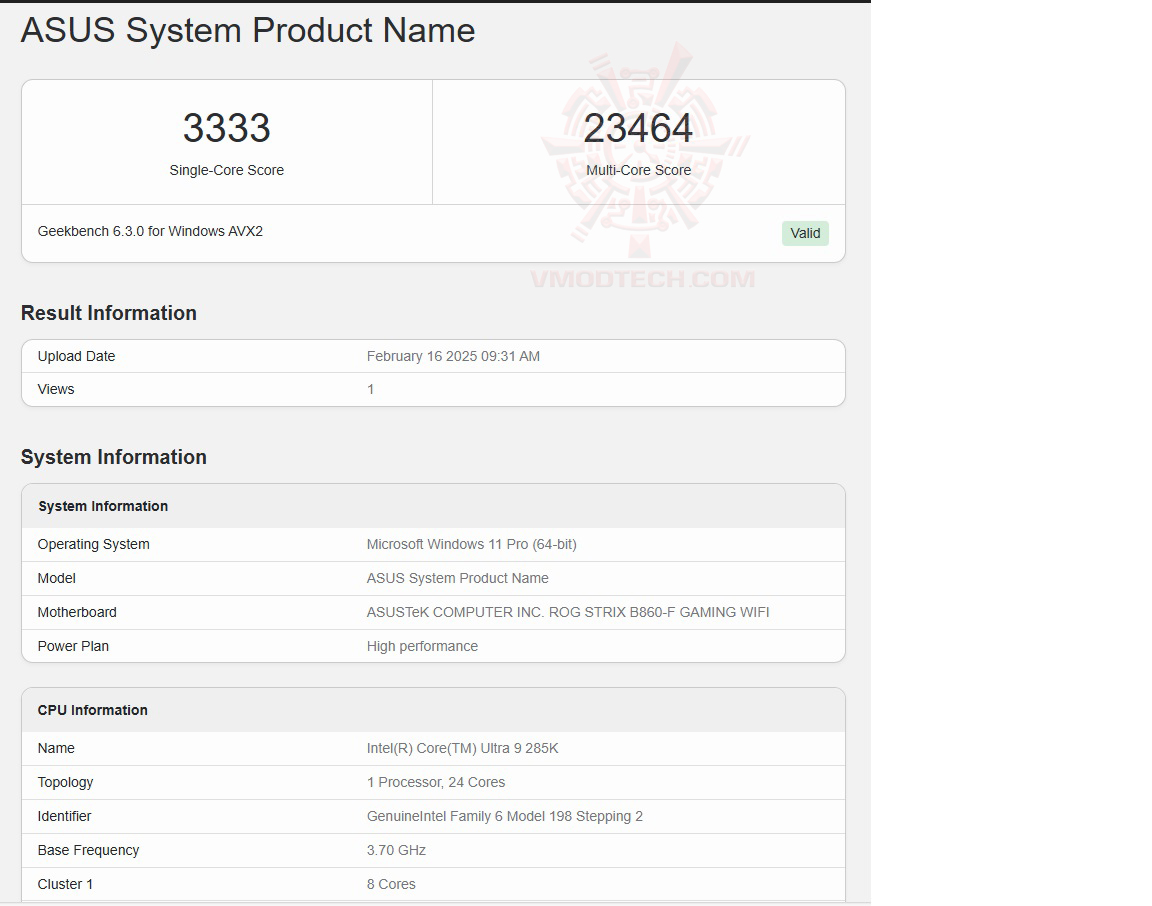This screenshot has width=1152, height=906.
Task: Click the GenuineIntel Family 6 Model 198 identifier
Action: pos(504,816)
